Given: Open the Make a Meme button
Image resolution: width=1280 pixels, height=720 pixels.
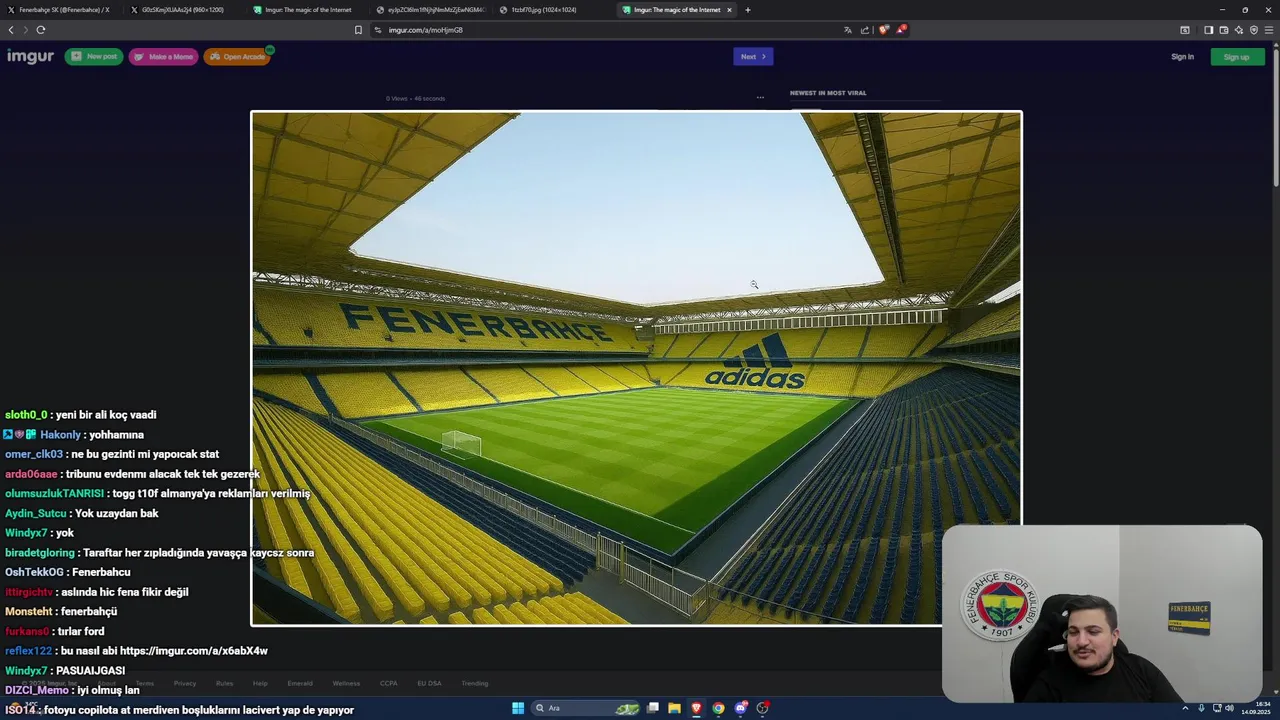Looking at the screenshot, I should [163, 57].
